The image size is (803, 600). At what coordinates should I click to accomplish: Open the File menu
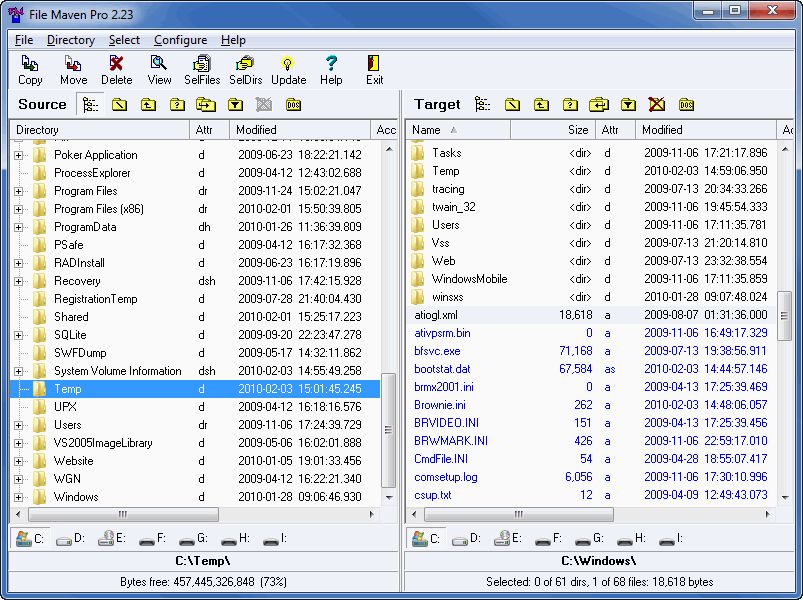pos(24,40)
